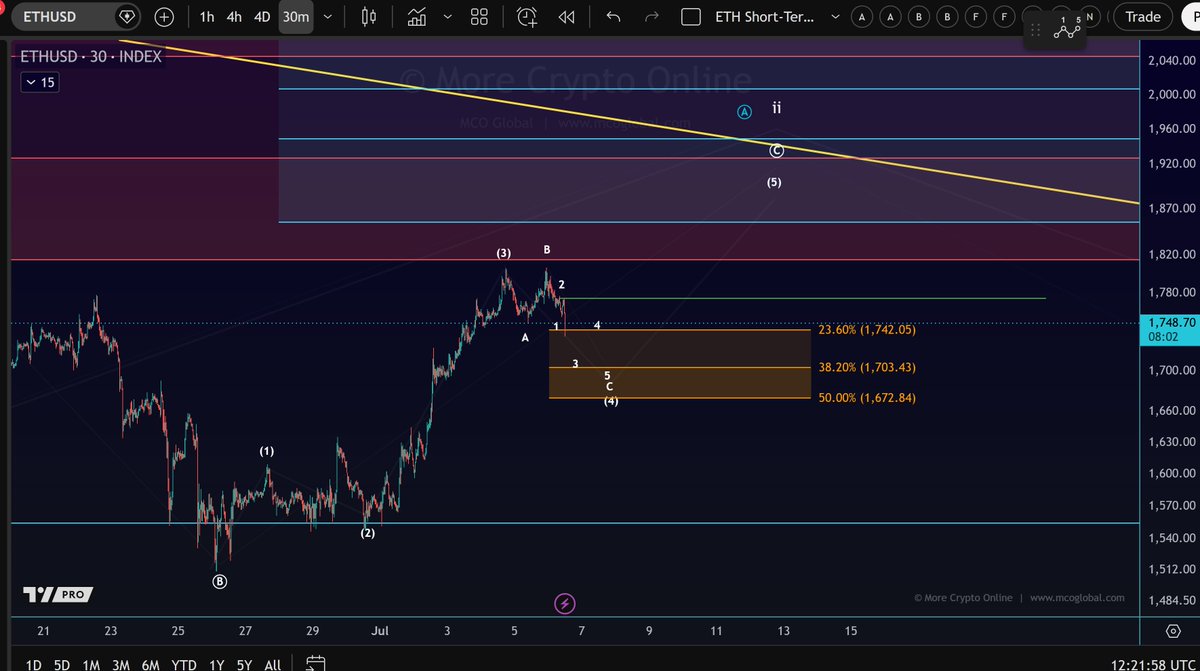
Task: Start bar Replay mode
Action: [x=566, y=16]
